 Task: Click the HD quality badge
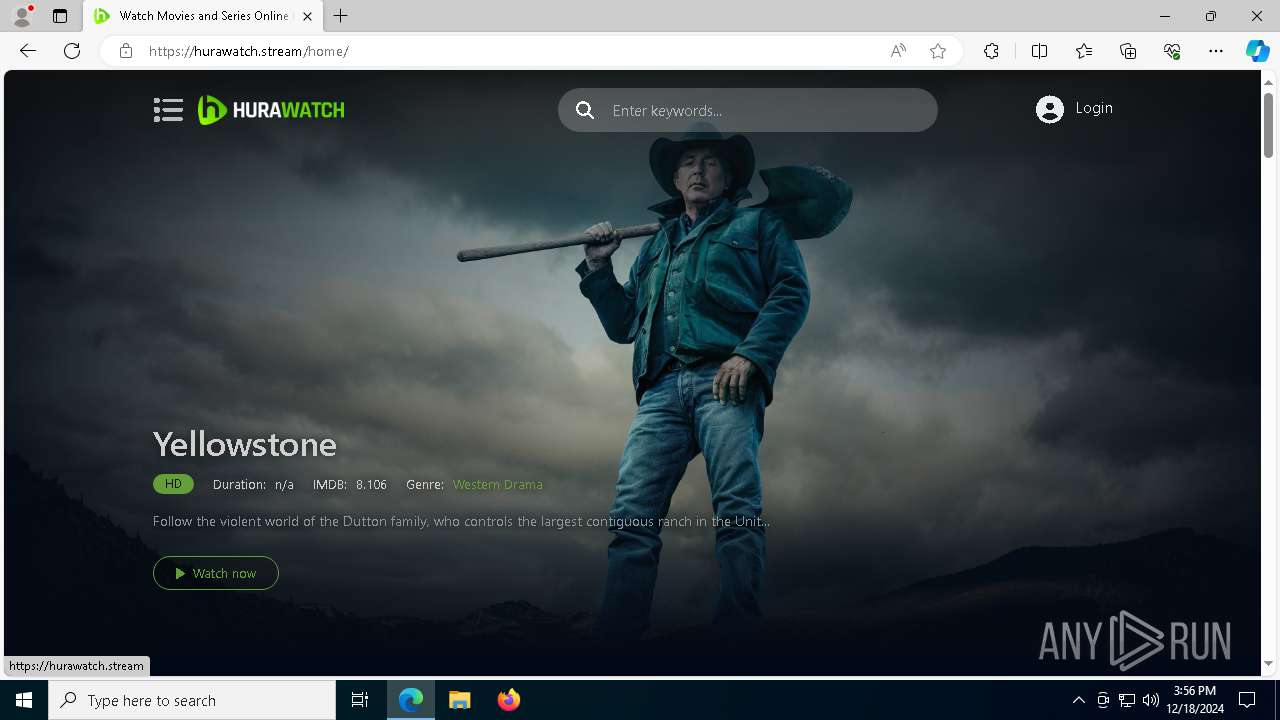pyautogui.click(x=173, y=484)
